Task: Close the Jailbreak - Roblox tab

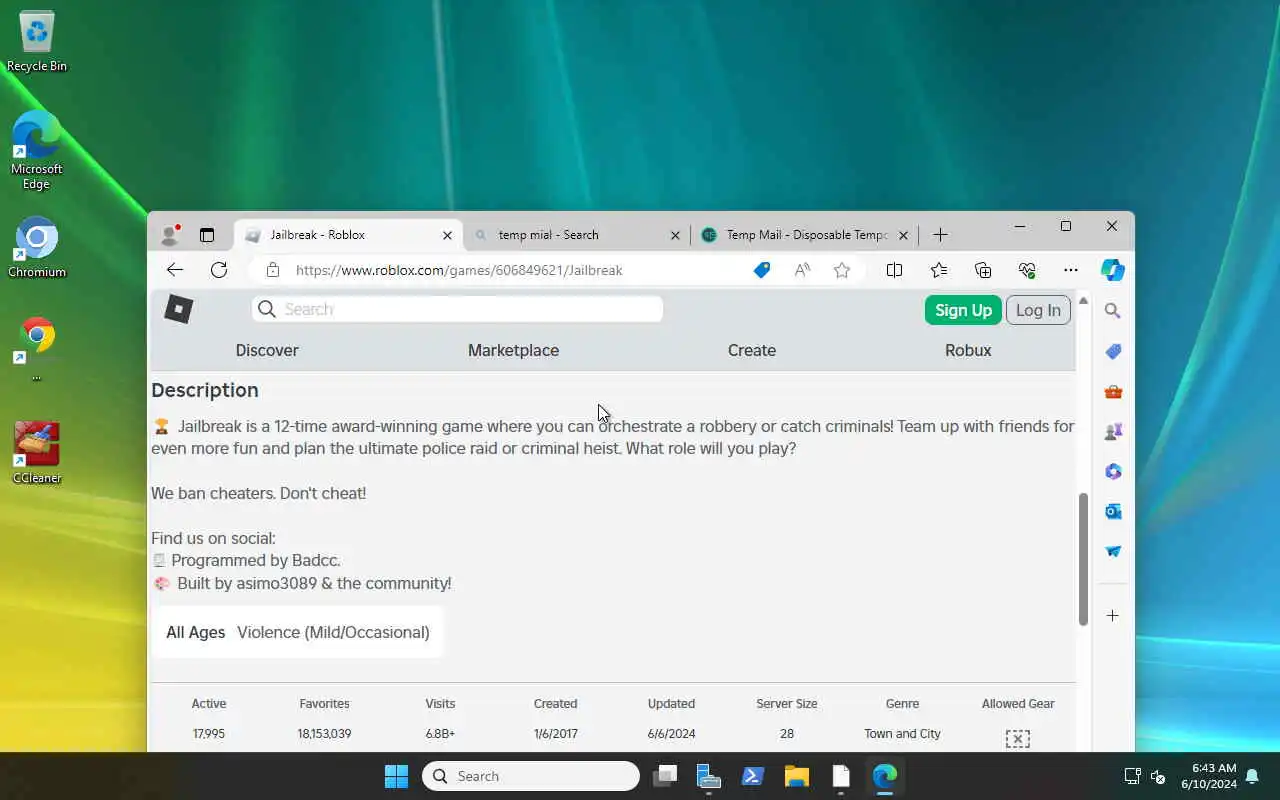Action: point(447,236)
